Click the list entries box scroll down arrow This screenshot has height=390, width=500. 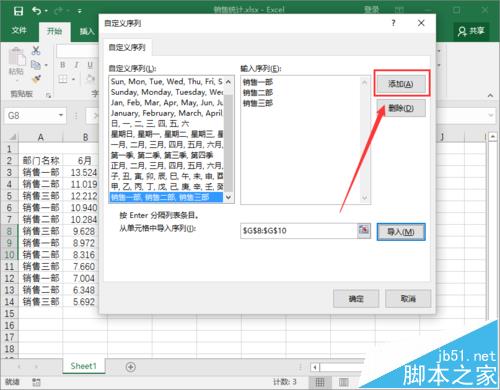click(364, 198)
